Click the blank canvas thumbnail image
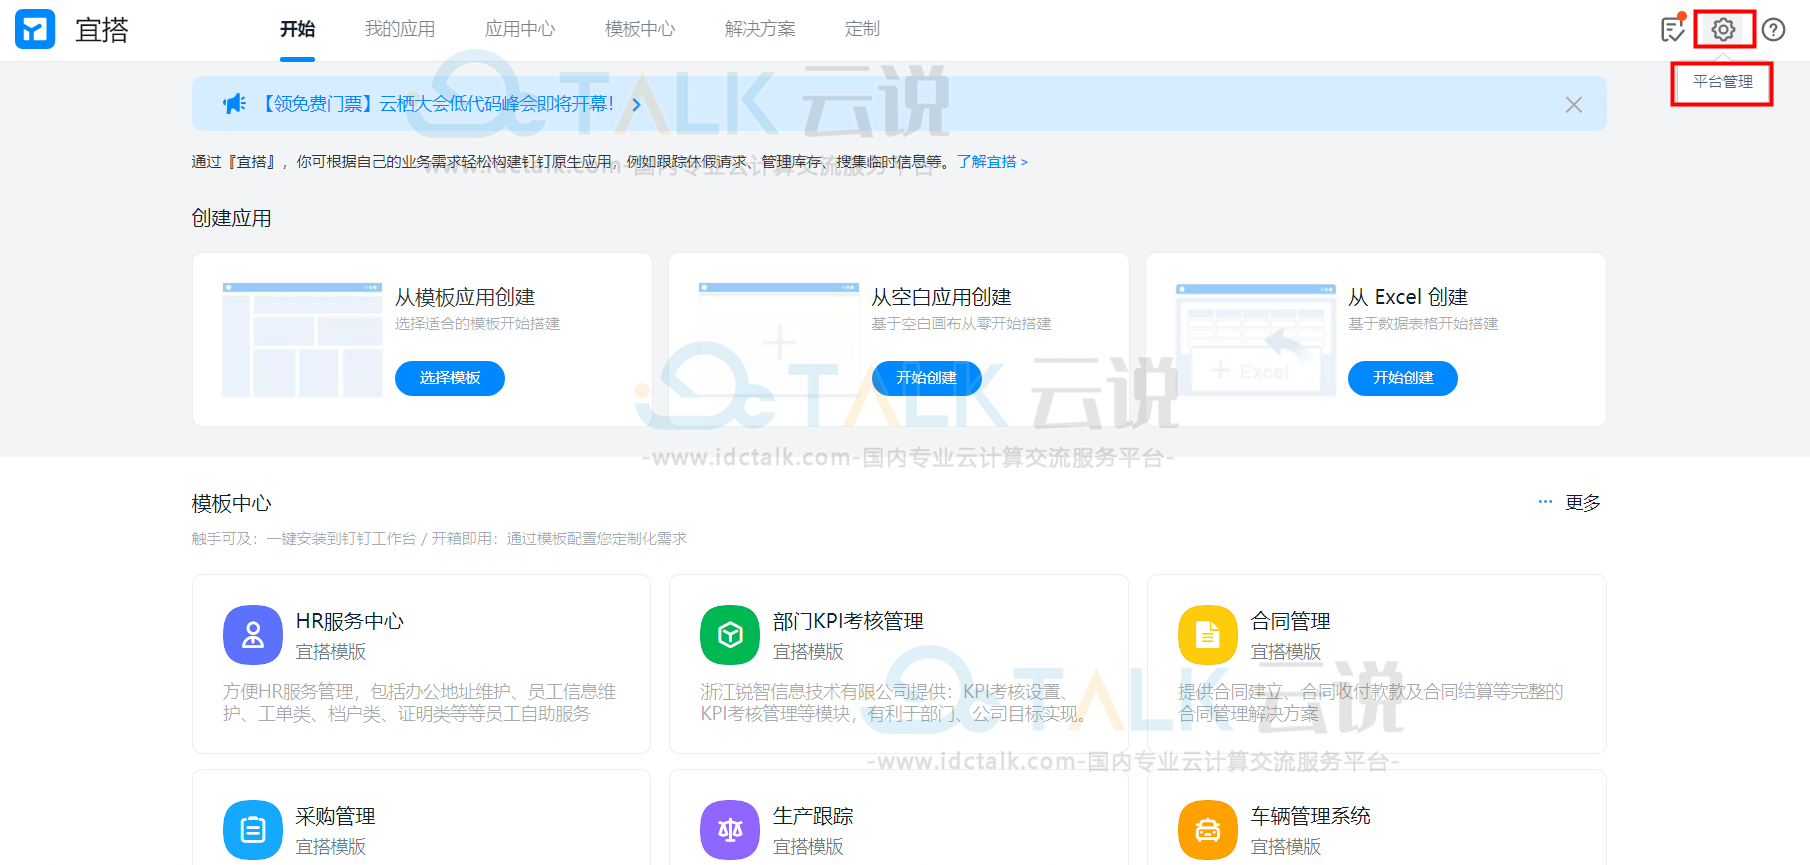The width and height of the screenshot is (1810, 865). (779, 340)
